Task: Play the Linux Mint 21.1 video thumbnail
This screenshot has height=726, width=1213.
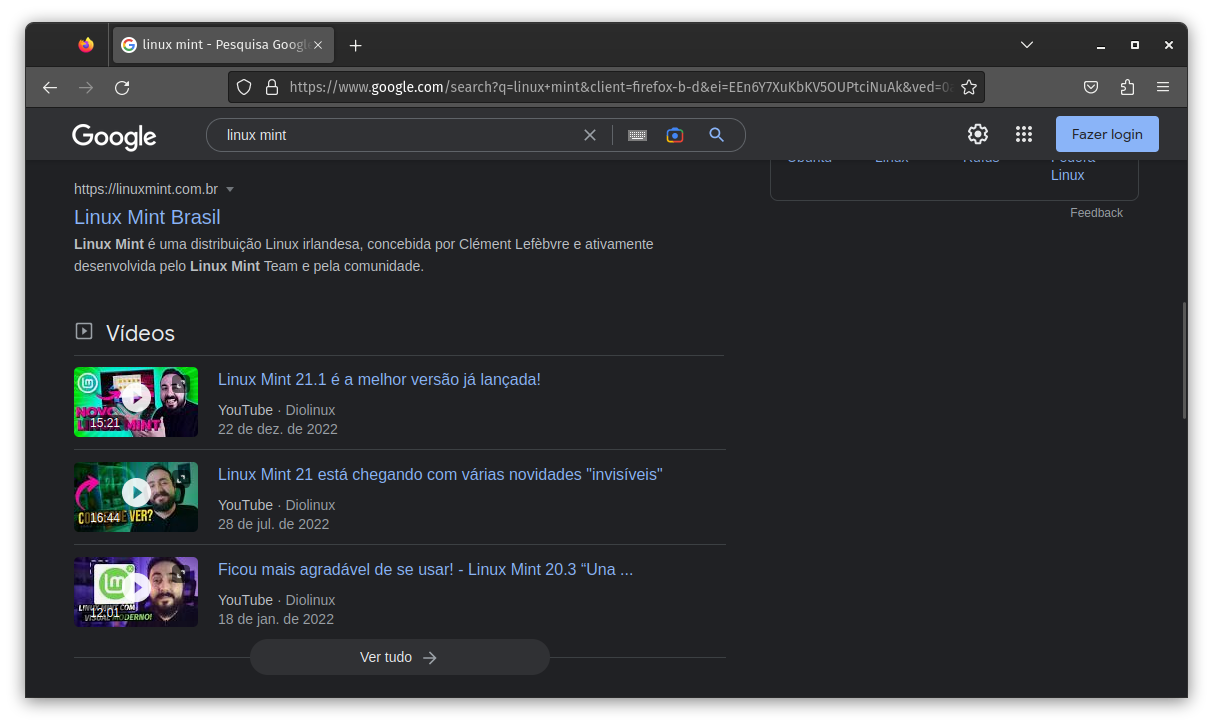Action: (136, 402)
